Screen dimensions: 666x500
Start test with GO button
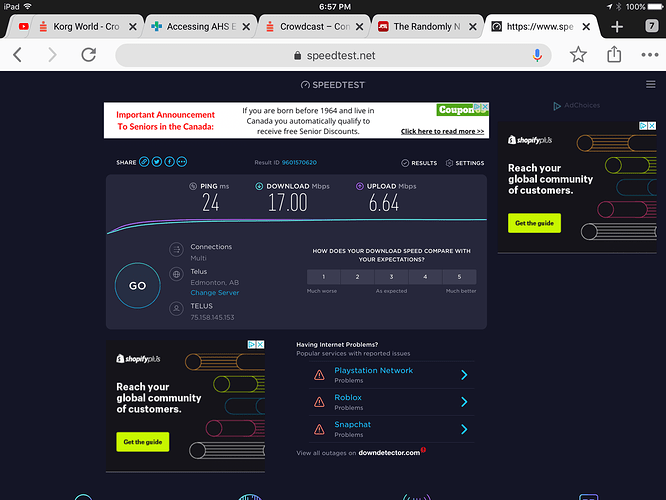coord(138,285)
